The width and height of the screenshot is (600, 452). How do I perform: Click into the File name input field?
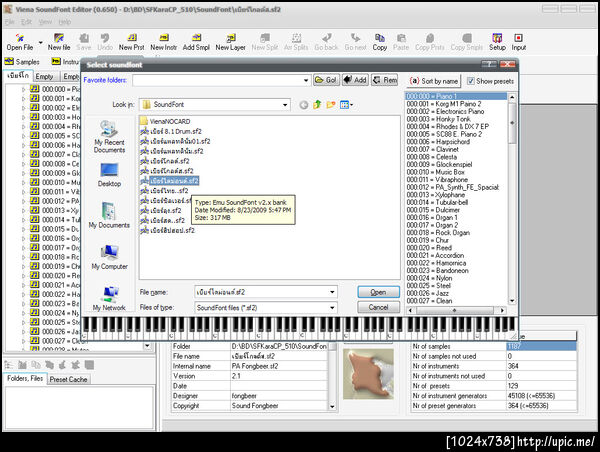point(261,292)
